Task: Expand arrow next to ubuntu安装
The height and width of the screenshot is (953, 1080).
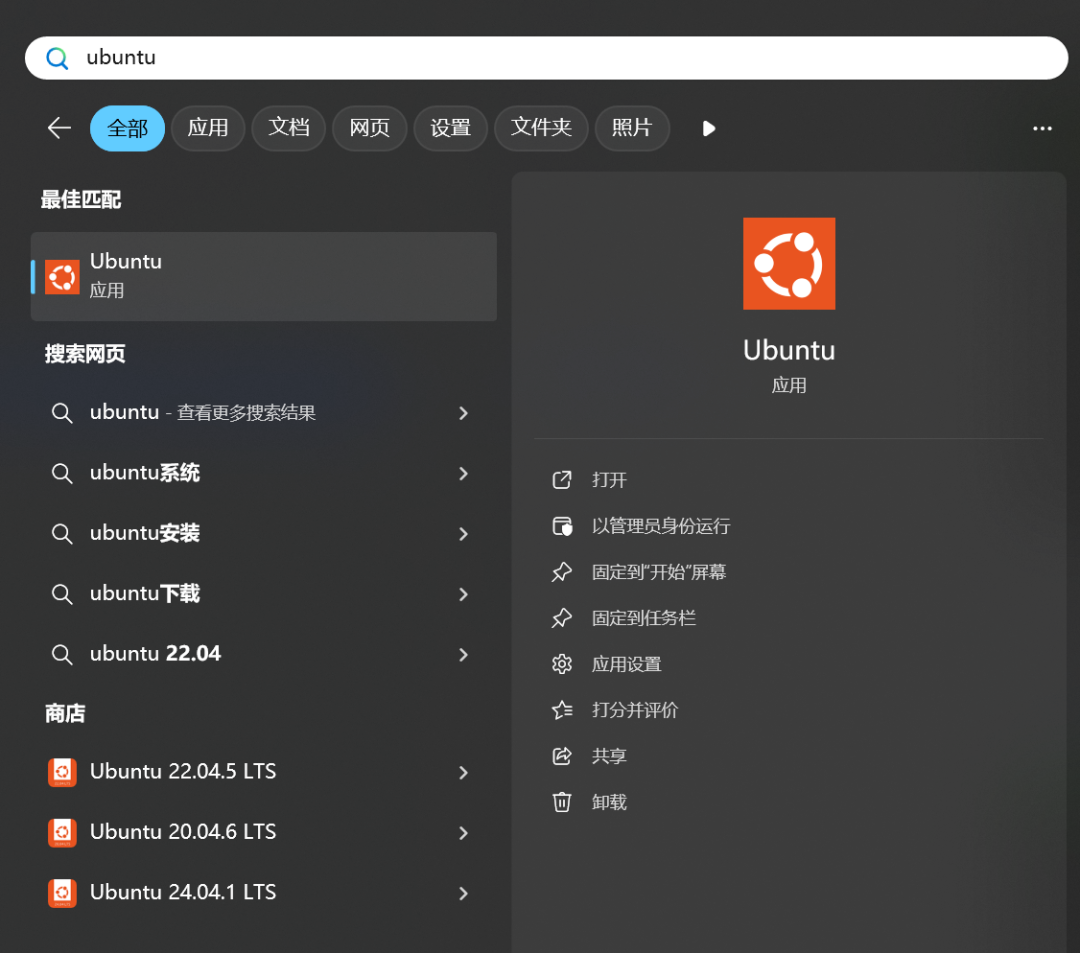Action: click(464, 534)
